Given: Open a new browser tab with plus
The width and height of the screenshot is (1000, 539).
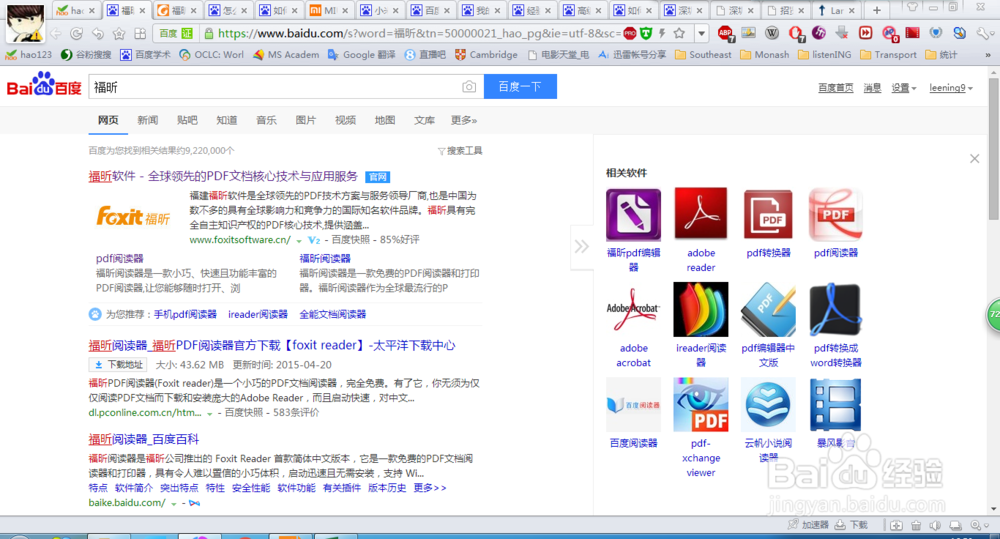Looking at the screenshot, I should tap(877, 10).
